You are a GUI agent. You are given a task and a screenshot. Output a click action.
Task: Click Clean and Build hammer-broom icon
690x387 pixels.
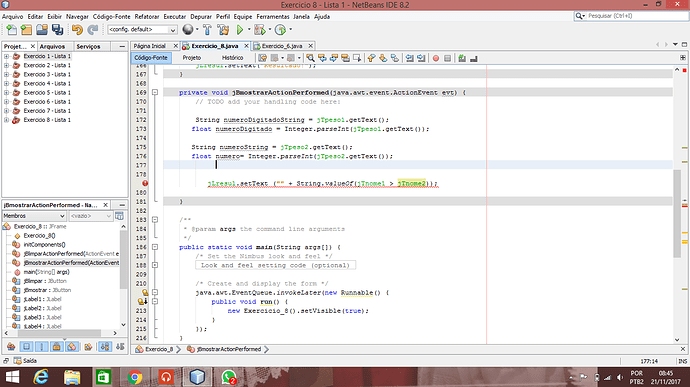(223, 29)
